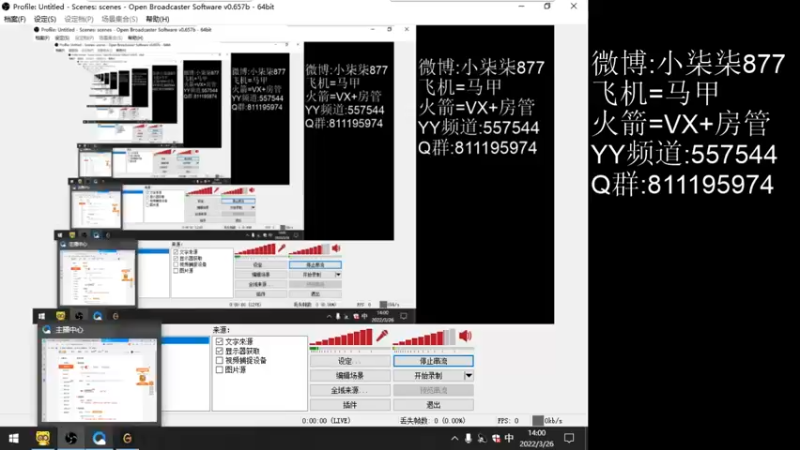
Task: Show hidden system tray icons chevron
Action: point(454,438)
